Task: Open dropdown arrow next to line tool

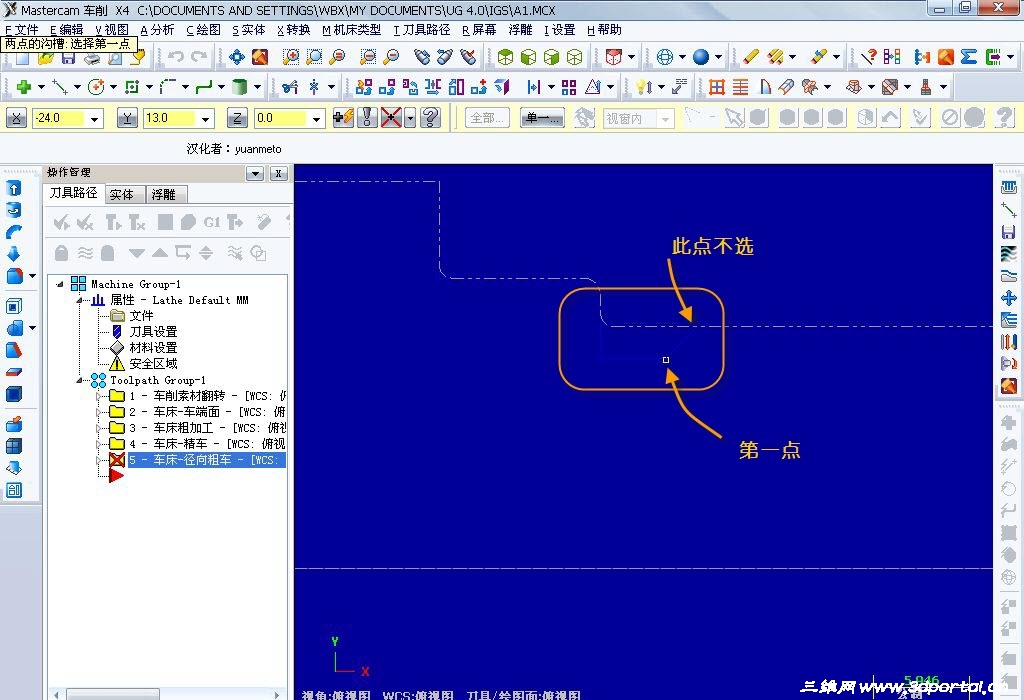Action: tap(77, 87)
